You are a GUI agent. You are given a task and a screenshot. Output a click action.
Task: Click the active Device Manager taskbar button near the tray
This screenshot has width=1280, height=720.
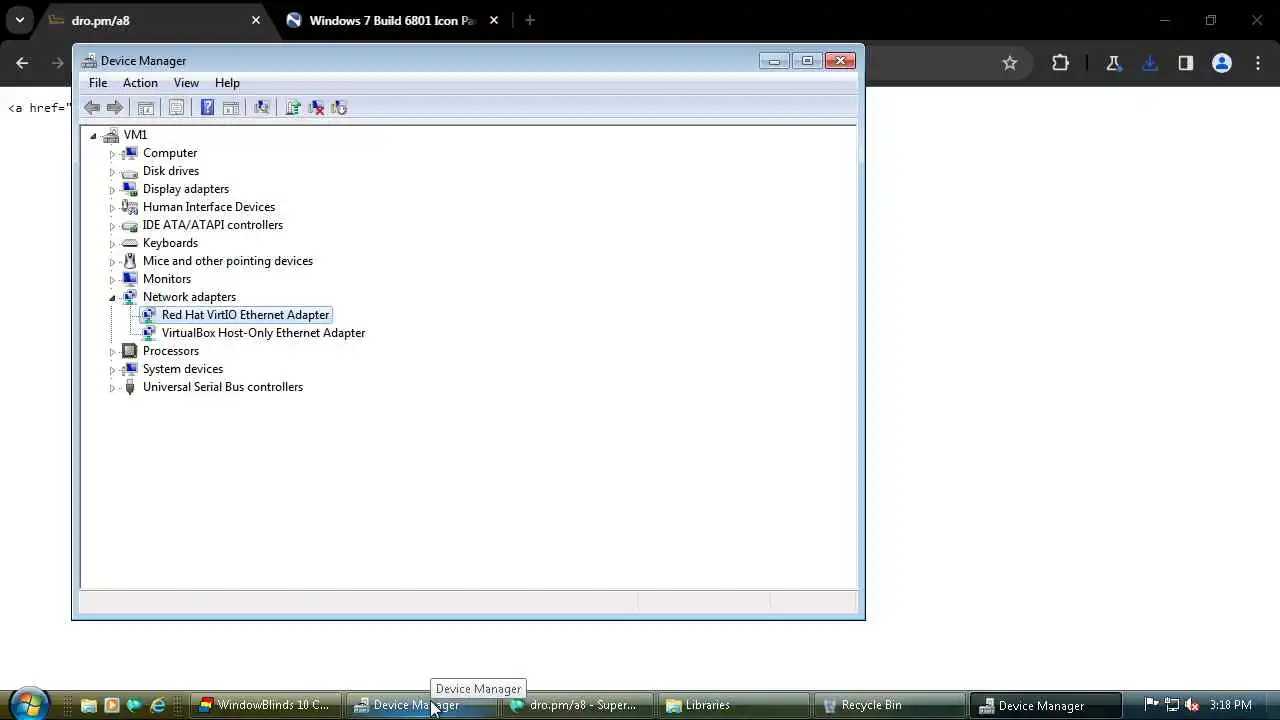pos(1045,705)
